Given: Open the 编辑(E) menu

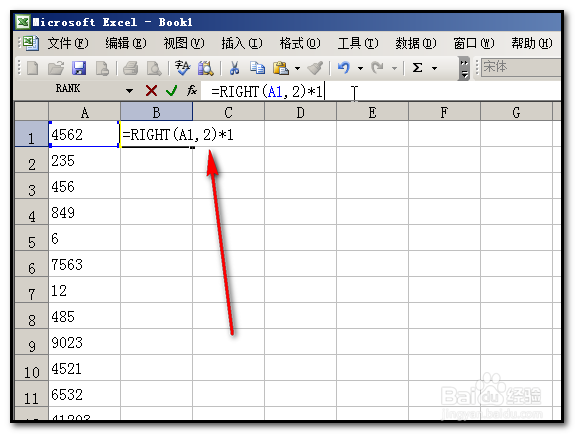Looking at the screenshot, I should pyautogui.click(x=126, y=43).
